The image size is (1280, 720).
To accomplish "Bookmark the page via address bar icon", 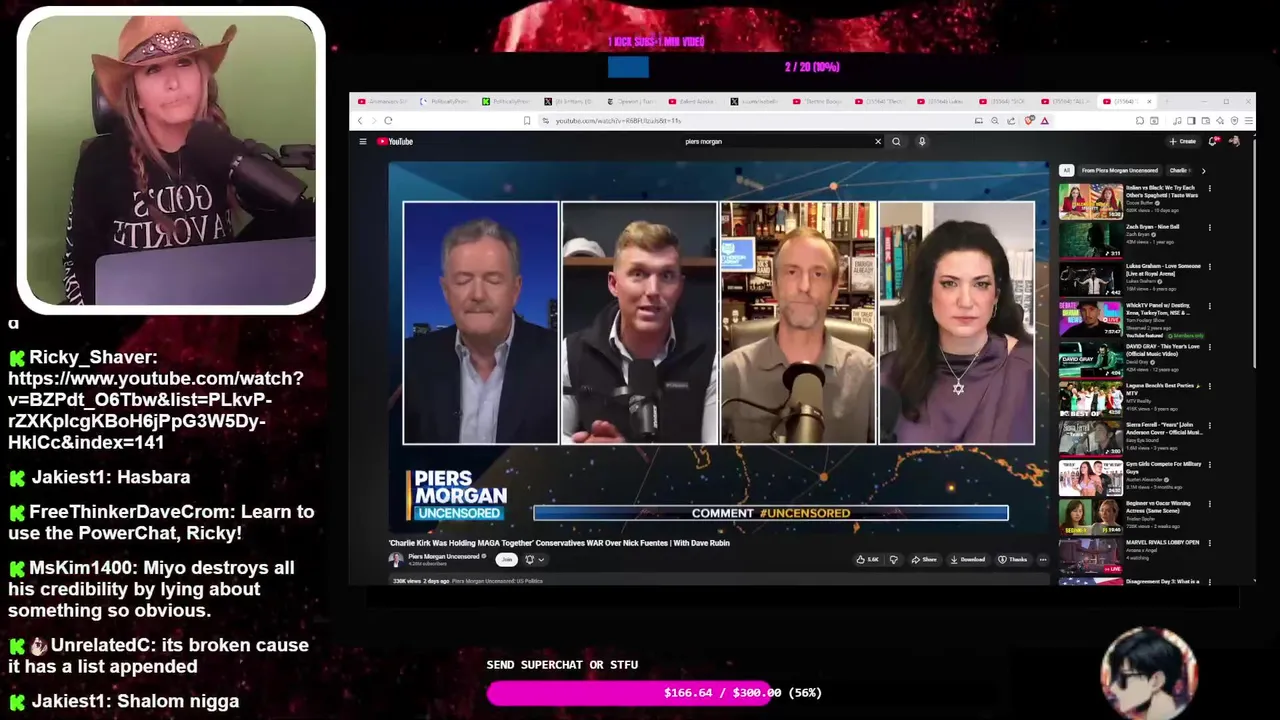I will tap(527, 120).
